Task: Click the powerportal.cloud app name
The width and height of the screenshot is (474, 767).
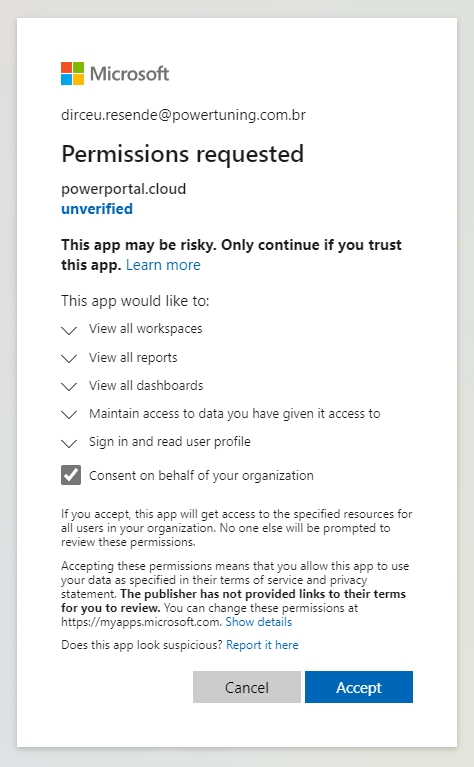Action: click(x=124, y=189)
